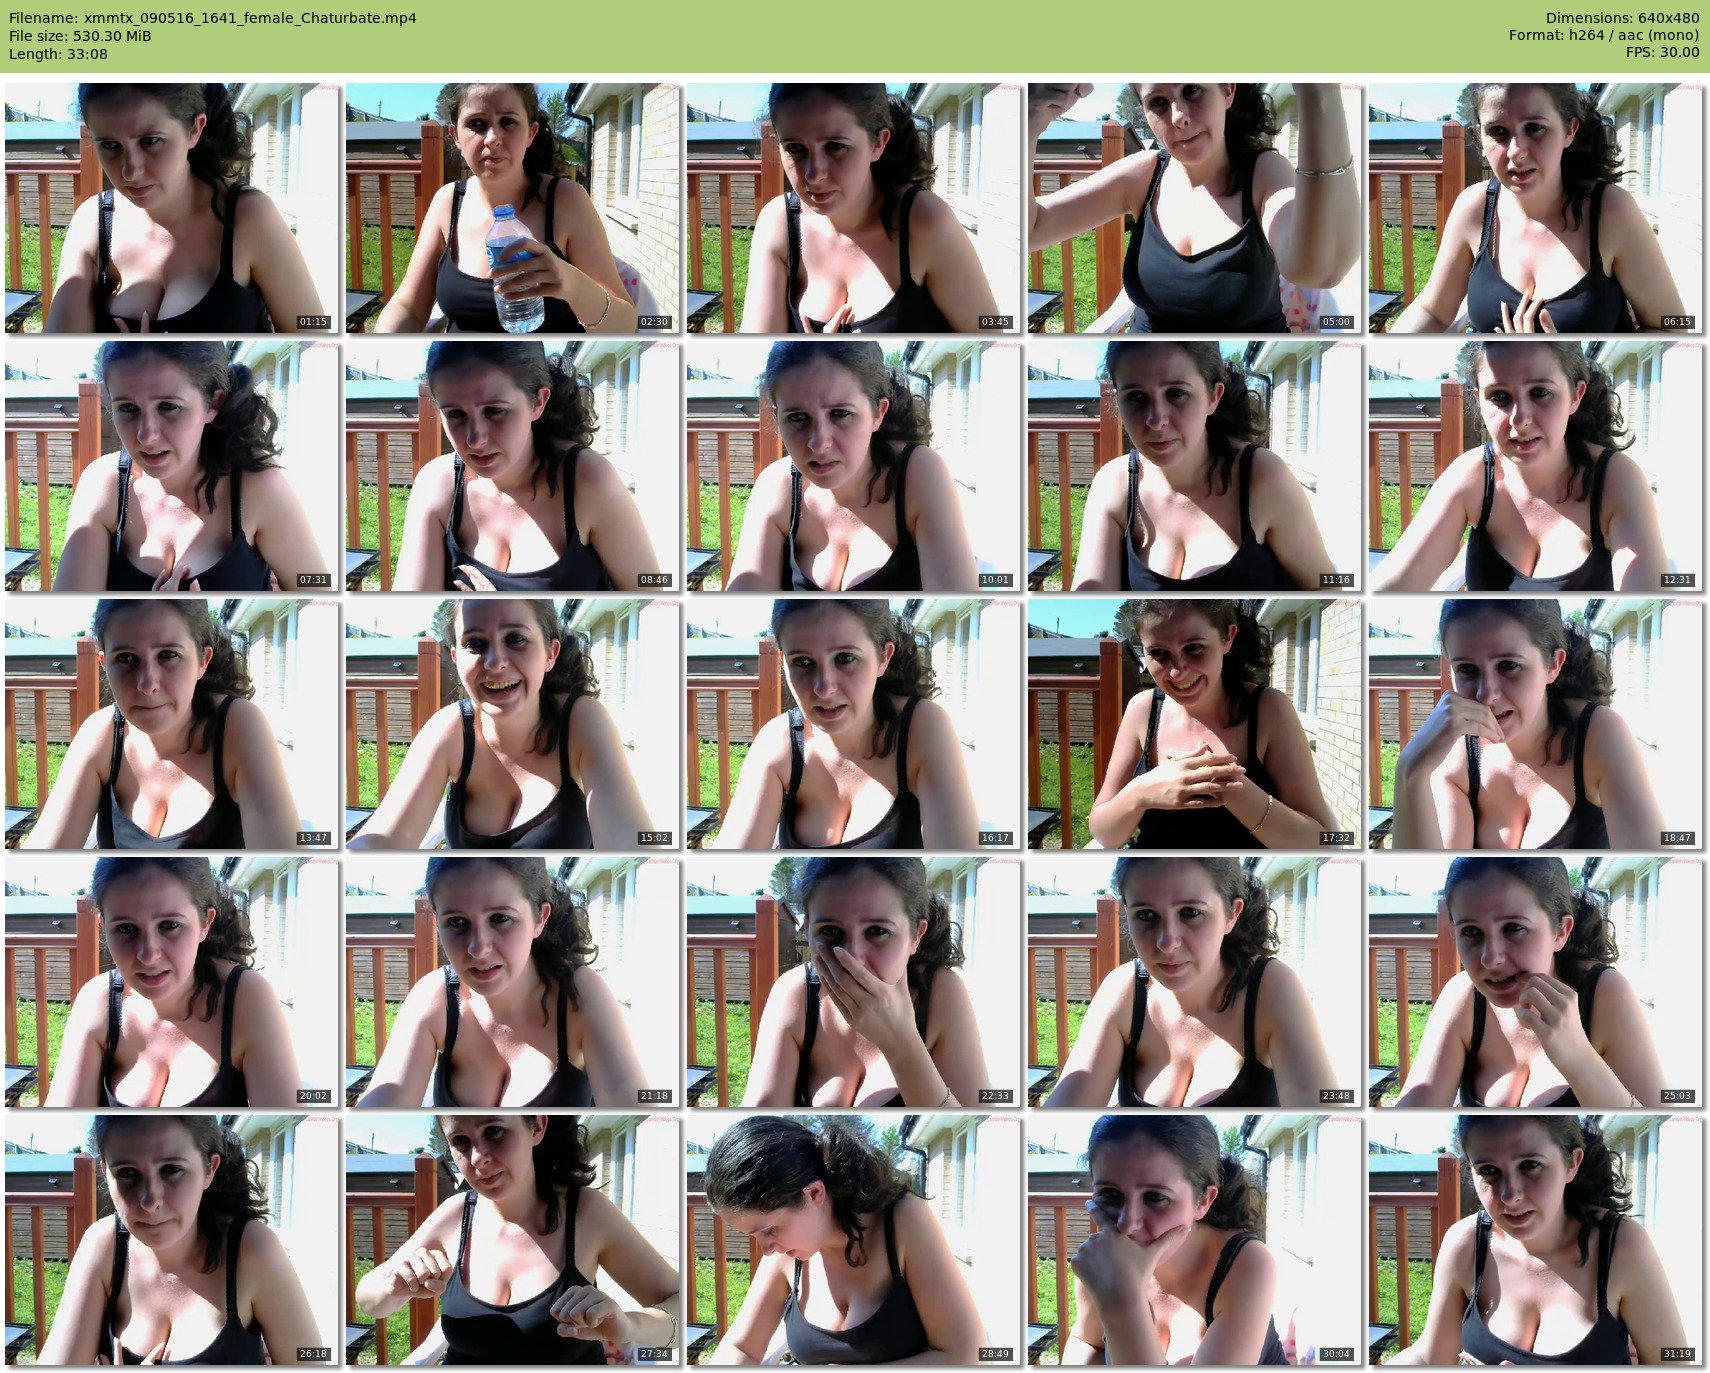Click the thumbnail labeled 26:18
The height and width of the screenshot is (1373, 1710).
pos(172,1240)
